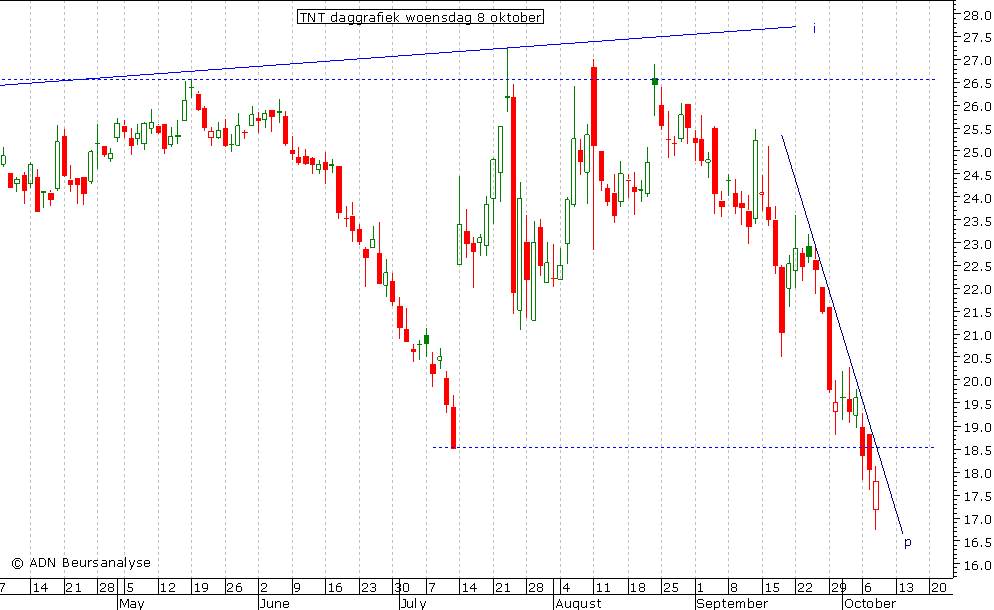Pick the 20.0 price axis value

tap(977, 382)
